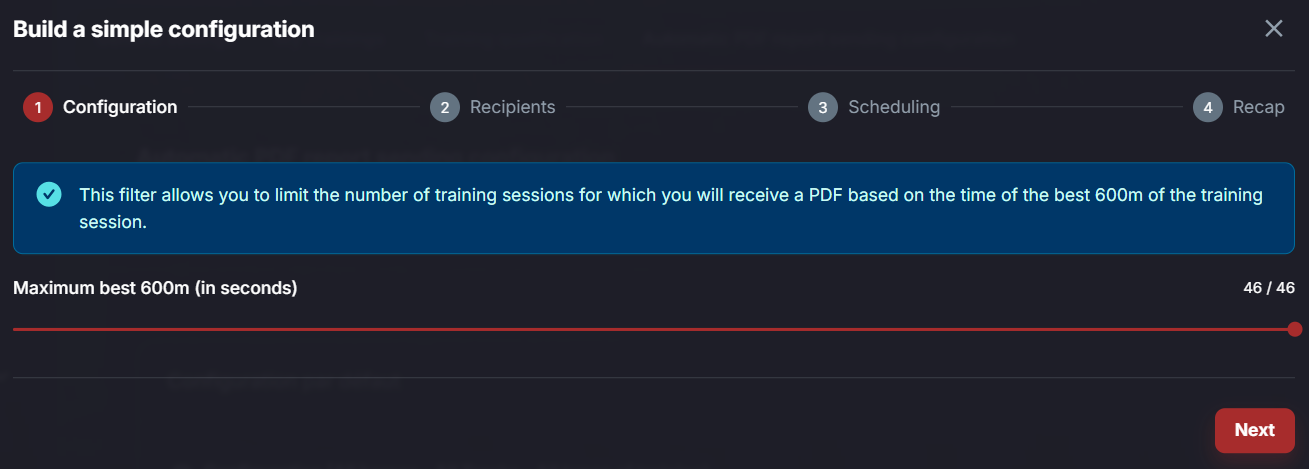
Task: Go to the Configuration step label
Action: [x=120, y=107]
